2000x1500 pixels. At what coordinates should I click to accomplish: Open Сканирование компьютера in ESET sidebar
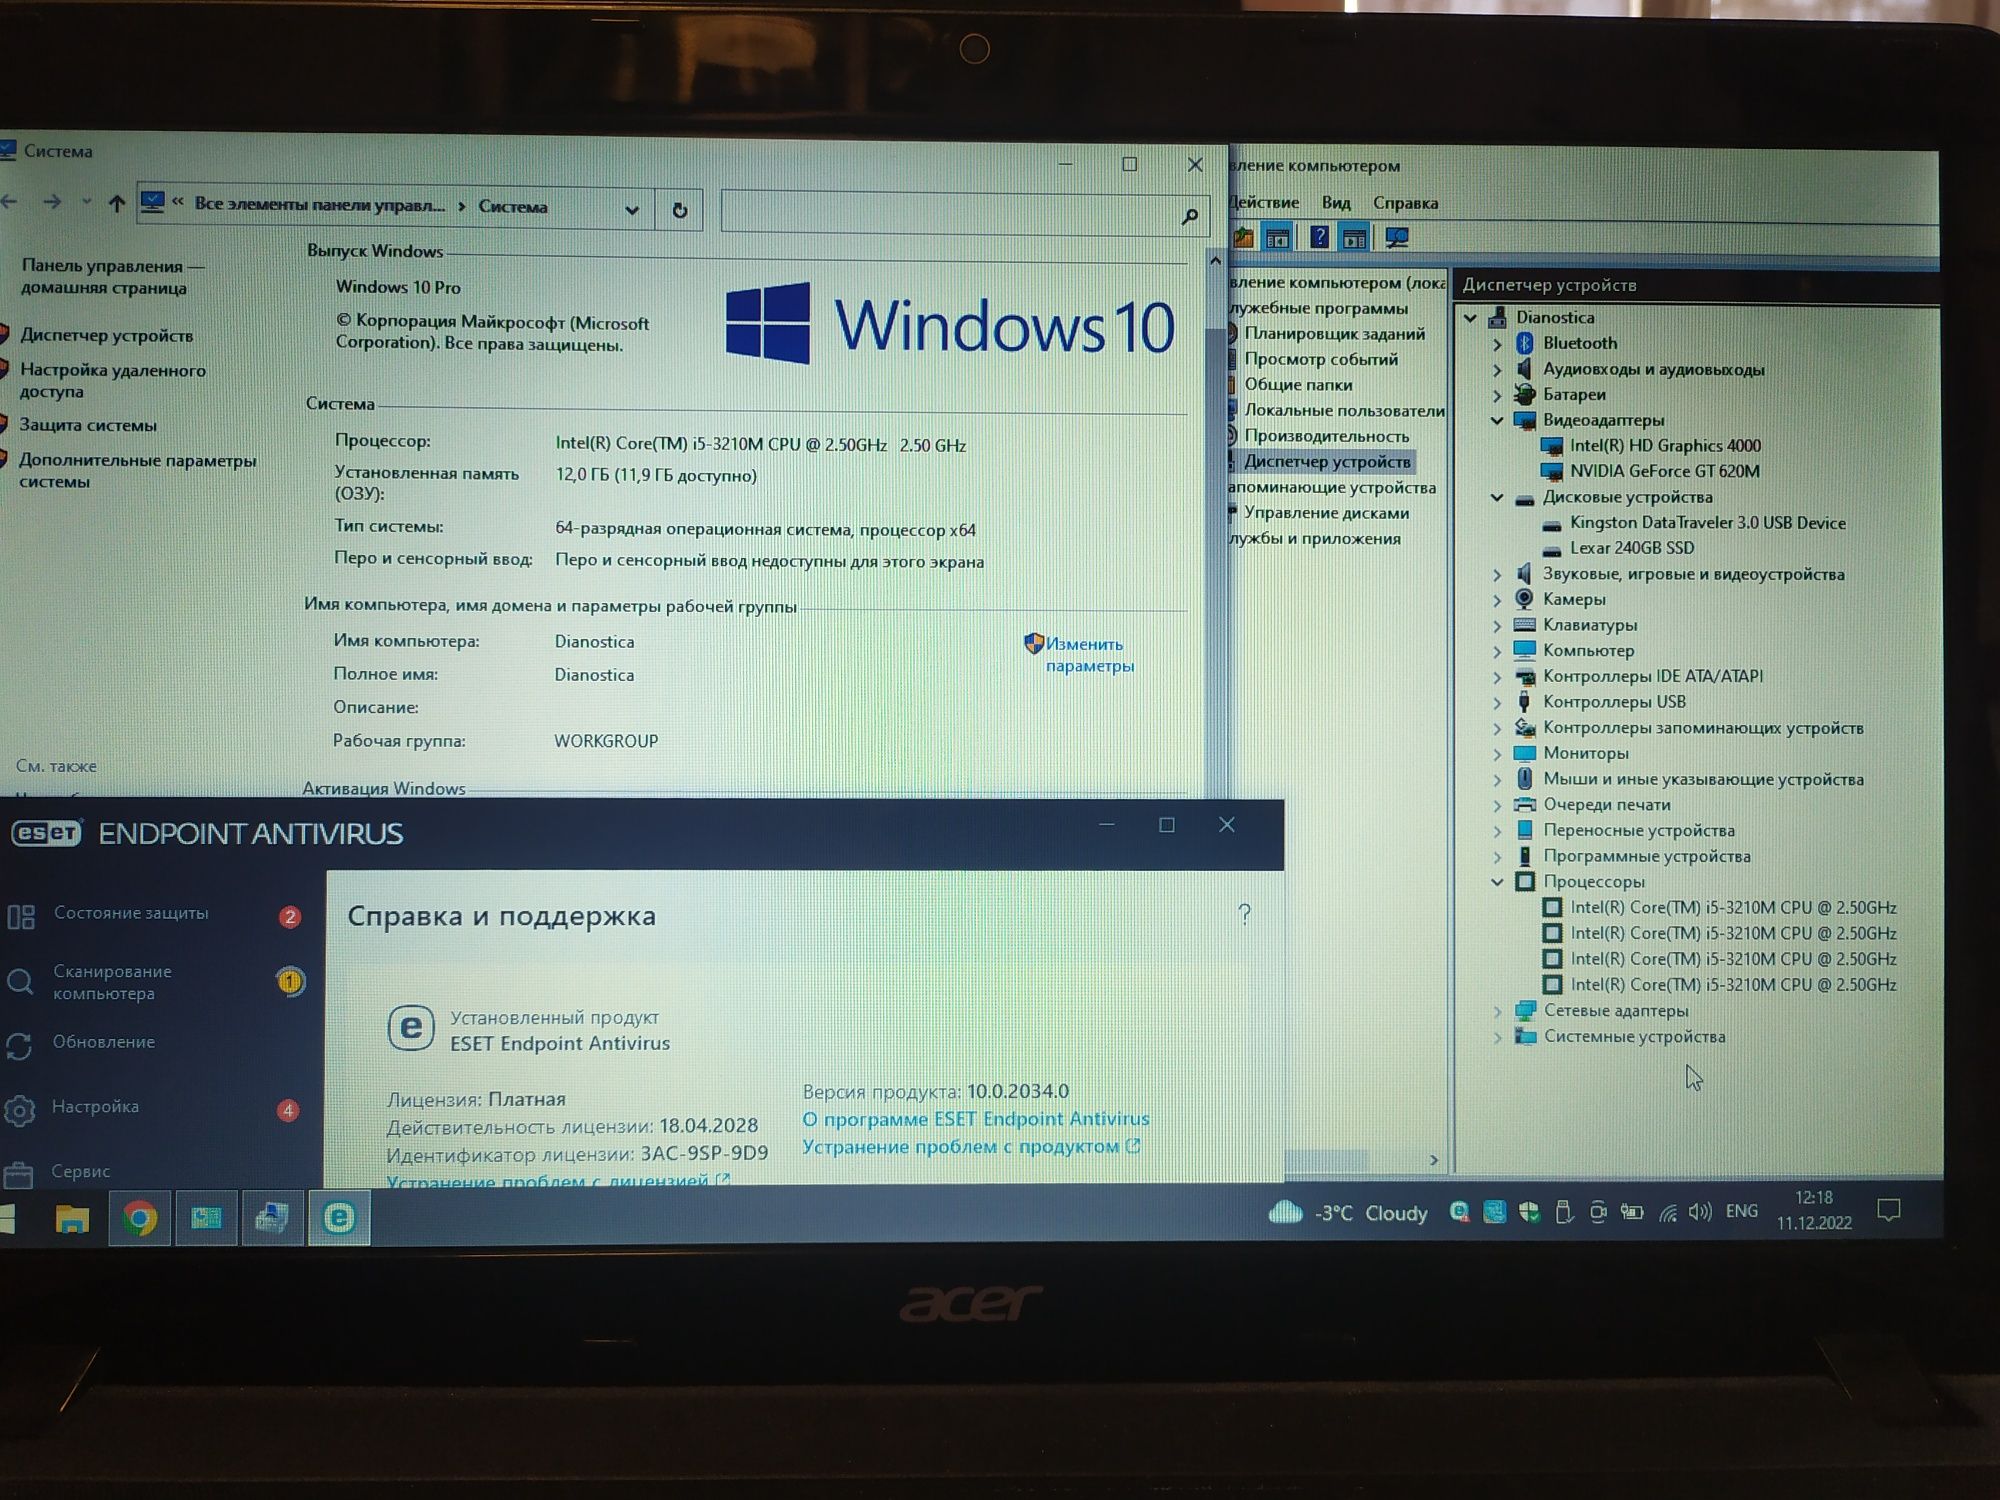point(112,982)
